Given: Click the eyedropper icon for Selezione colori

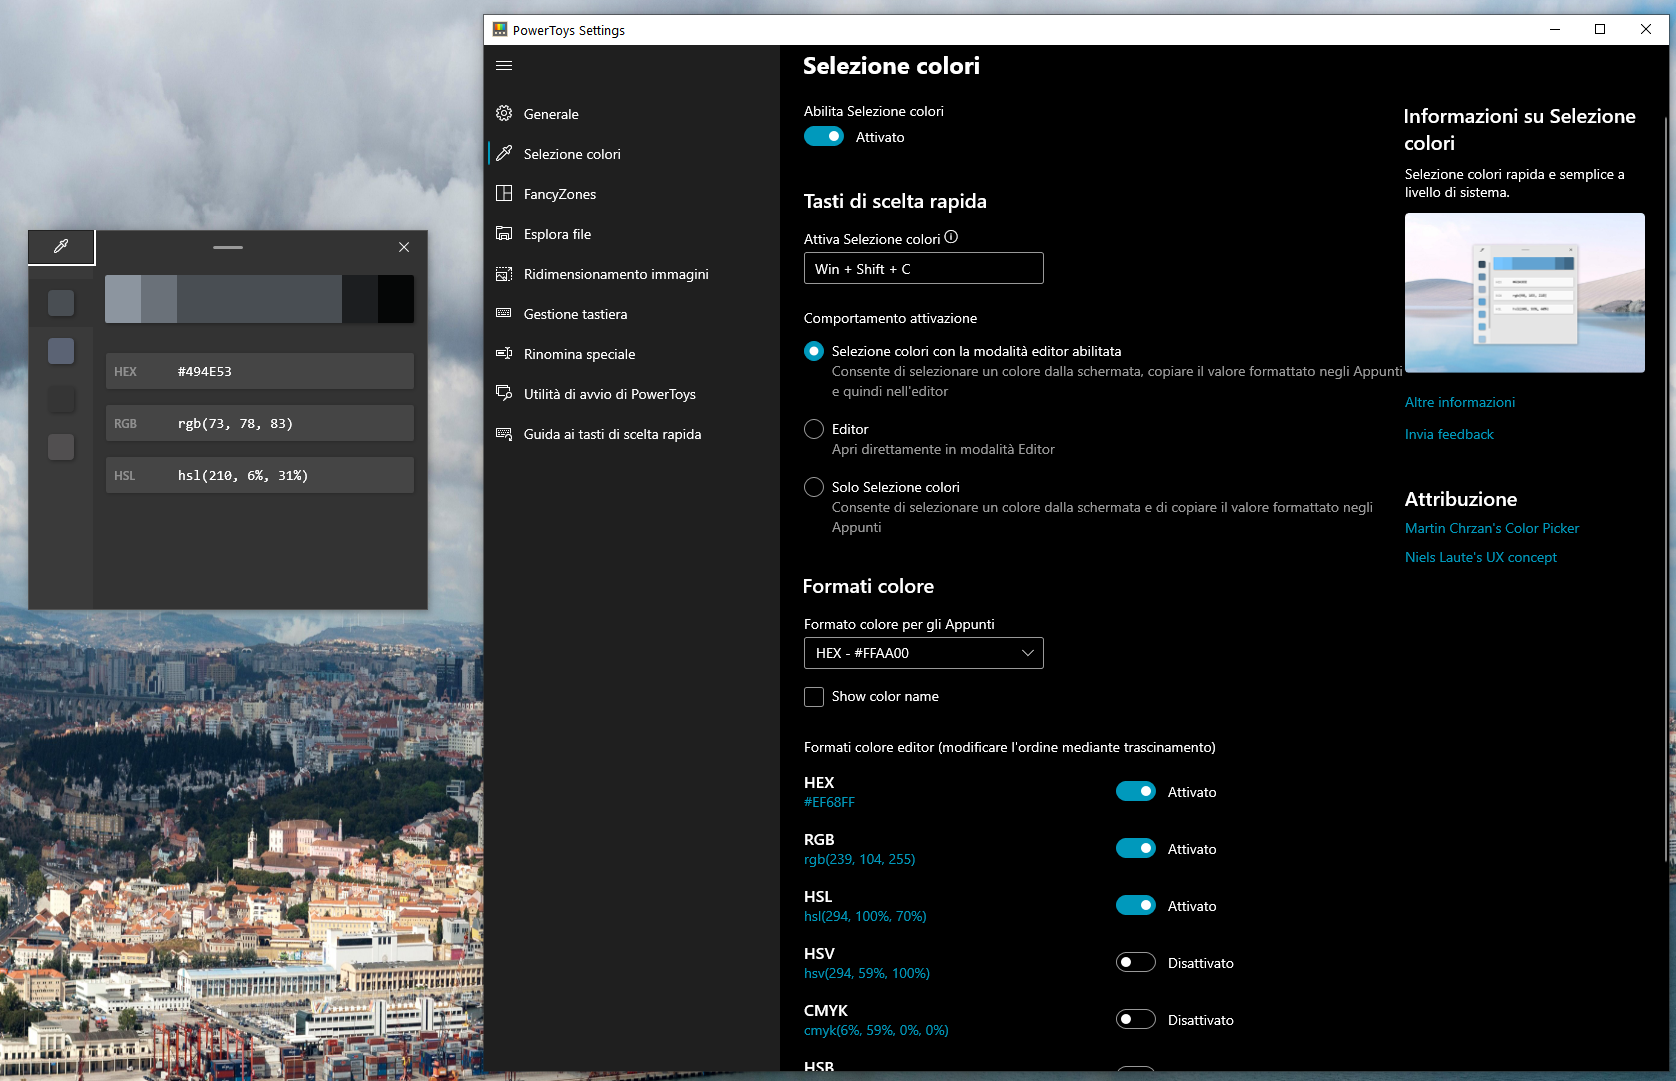Looking at the screenshot, I should pos(504,153).
